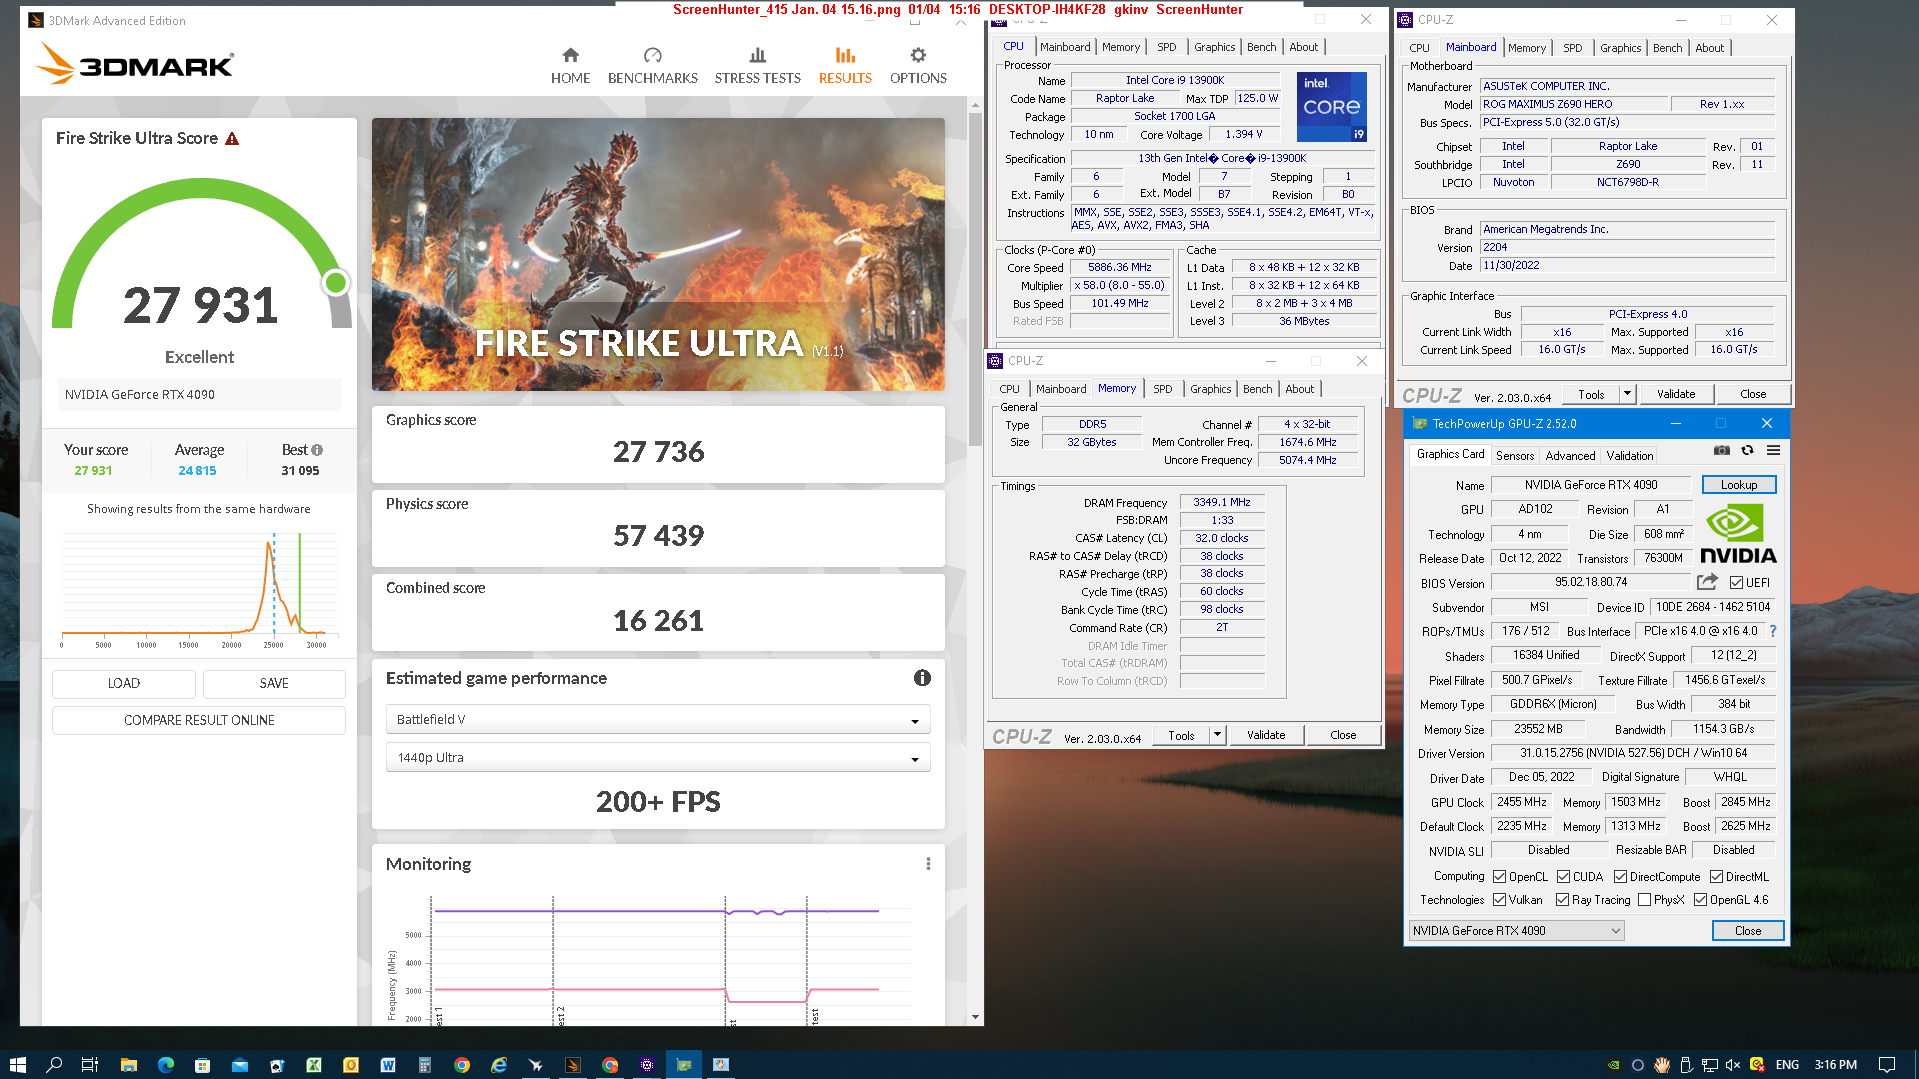This screenshot has height=1079, width=1919.
Task: Open the GPU selector dropdown in GPU-Z
Action: point(1516,931)
